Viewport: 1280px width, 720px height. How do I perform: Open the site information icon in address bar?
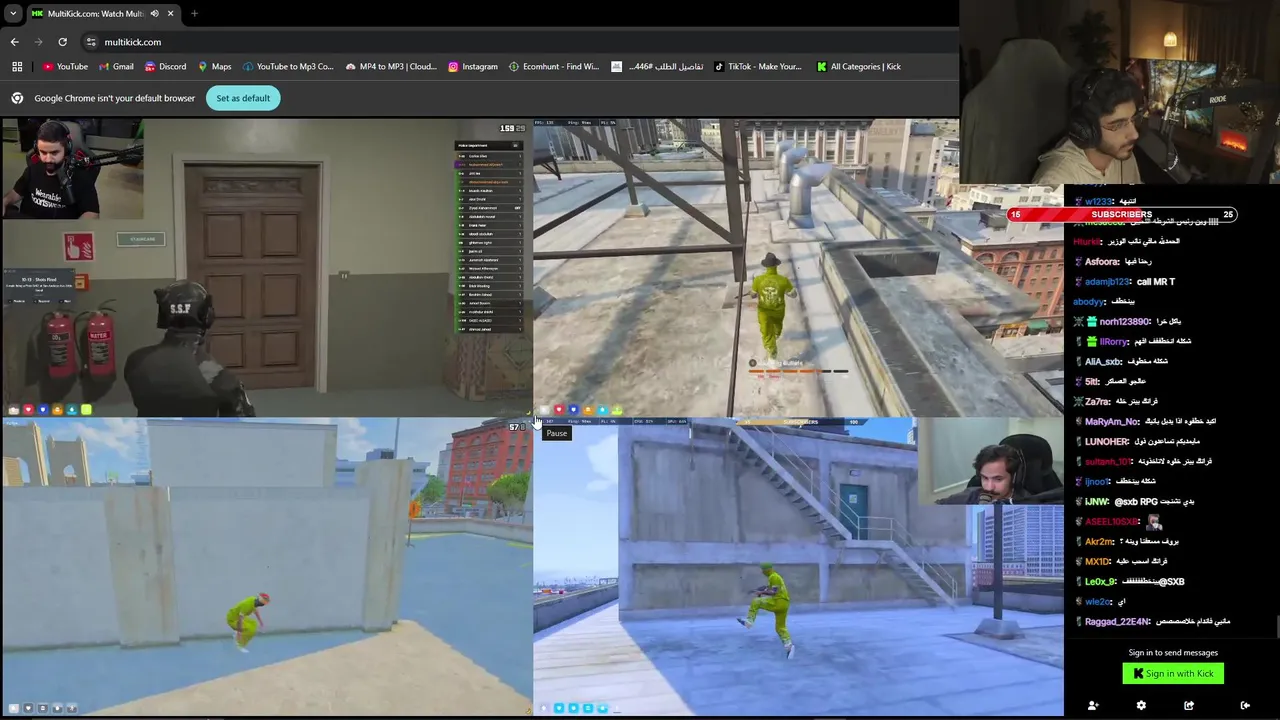(x=91, y=42)
